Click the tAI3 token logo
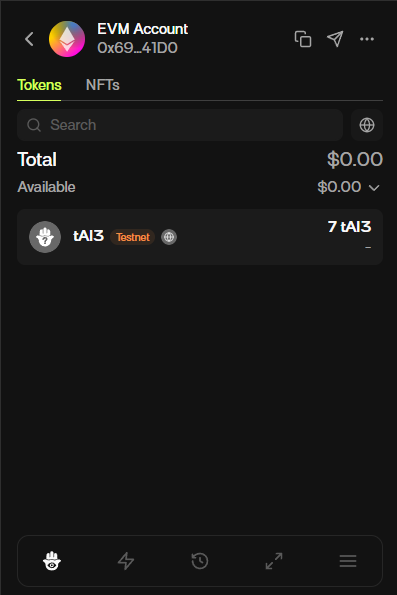 pos(45,237)
